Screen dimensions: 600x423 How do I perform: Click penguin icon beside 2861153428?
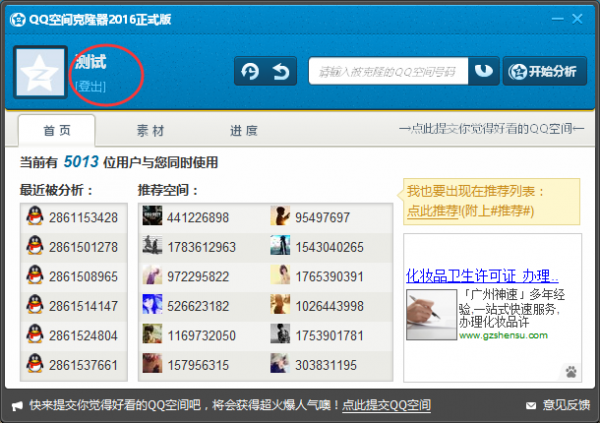tap(35, 216)
